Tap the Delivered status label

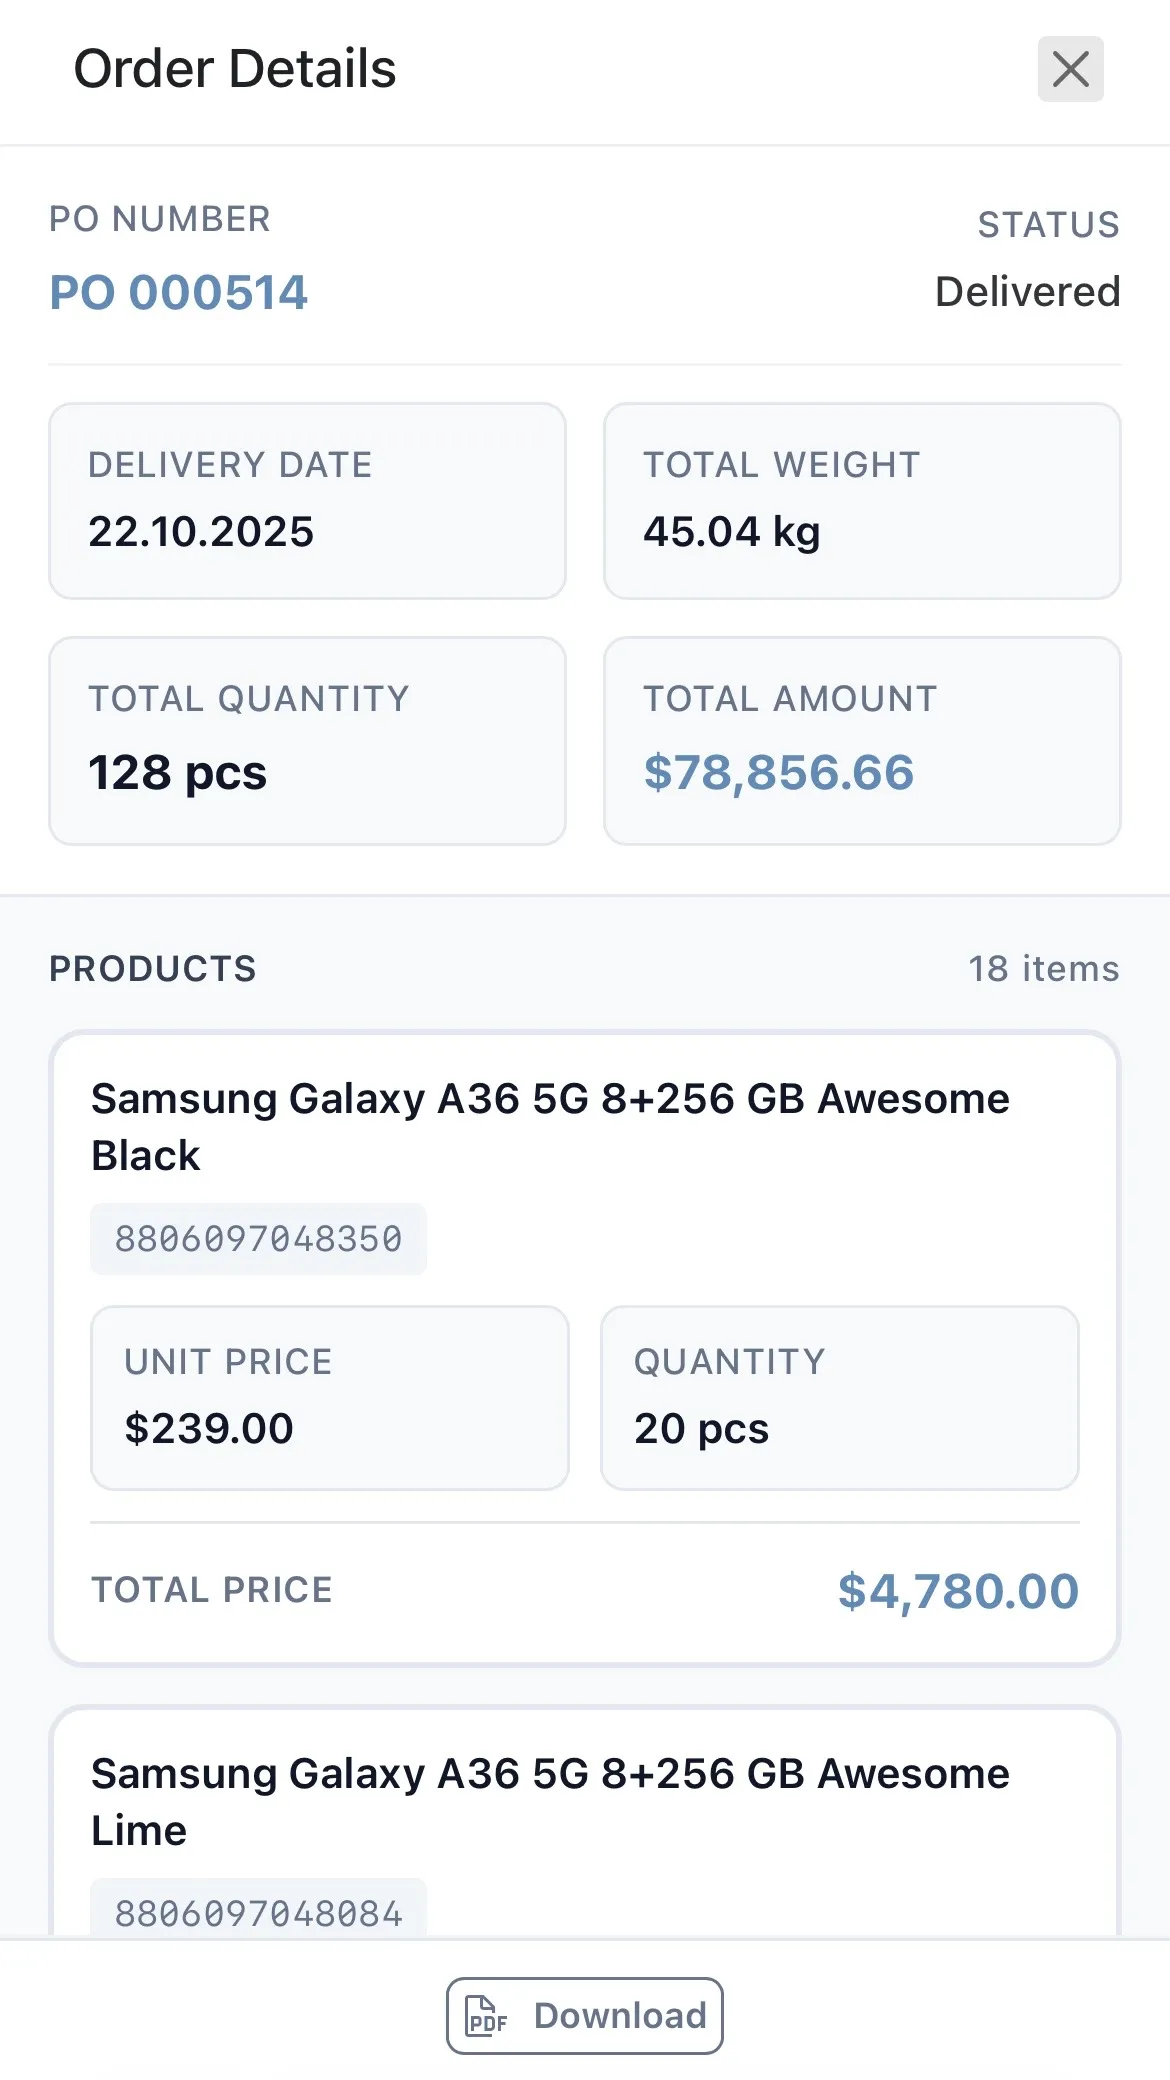click(1027, 292)
